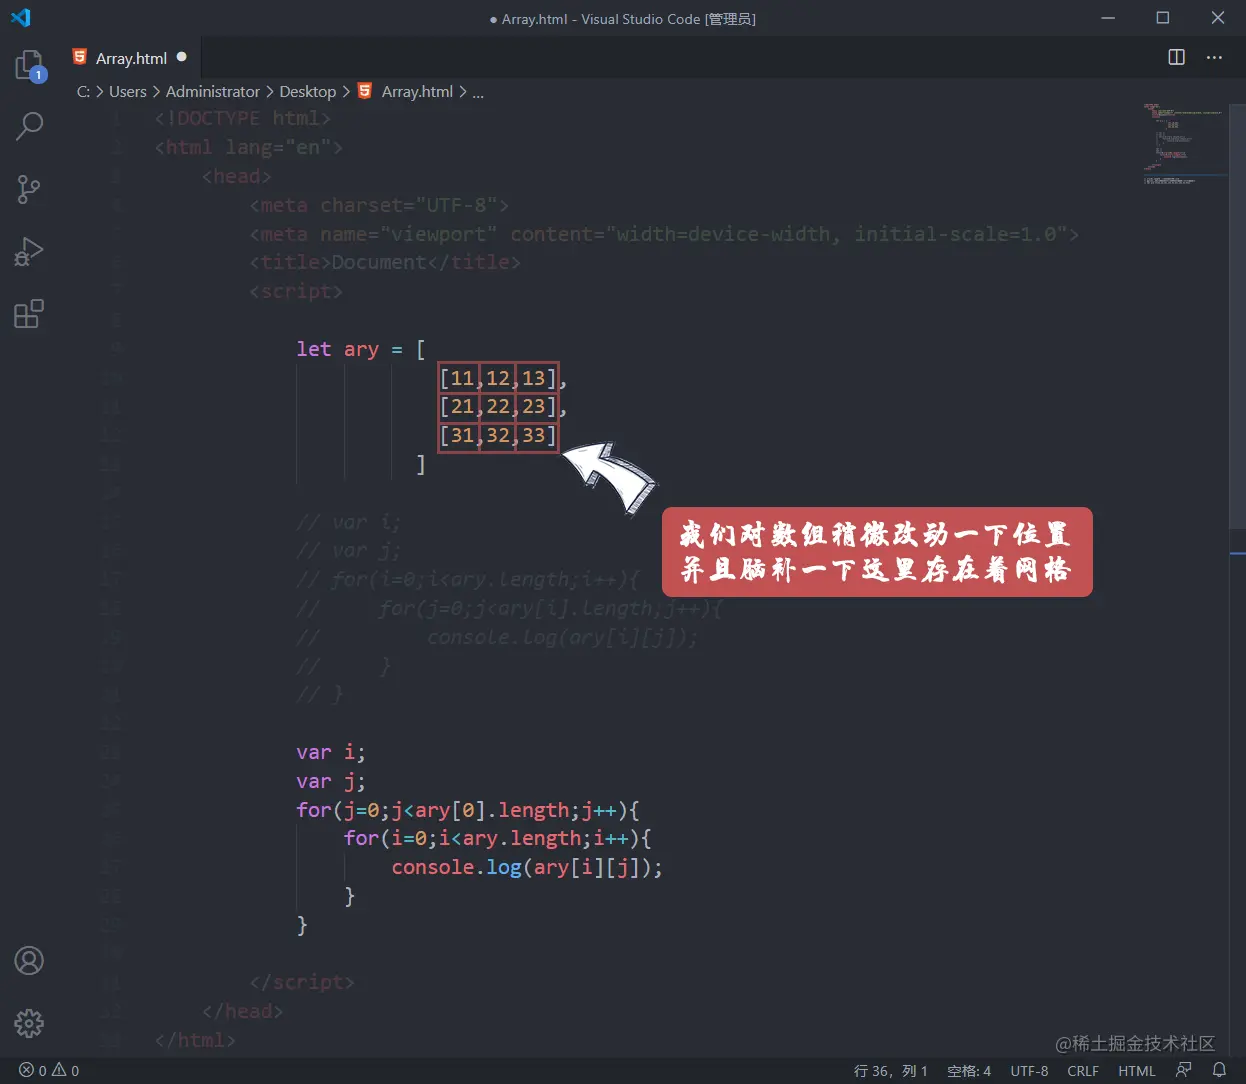Open the editor More Actions menu
This screenshot has width=1246, height=1084.
tap(1214, 57)
